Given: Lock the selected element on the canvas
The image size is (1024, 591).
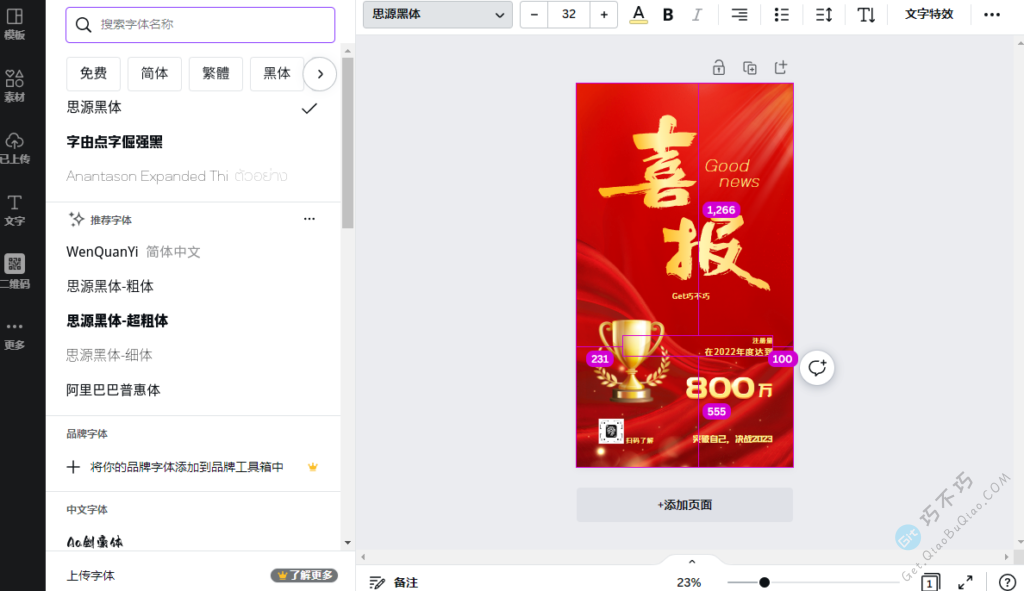Looking at the screenshot, I should [x=718, y=67].
